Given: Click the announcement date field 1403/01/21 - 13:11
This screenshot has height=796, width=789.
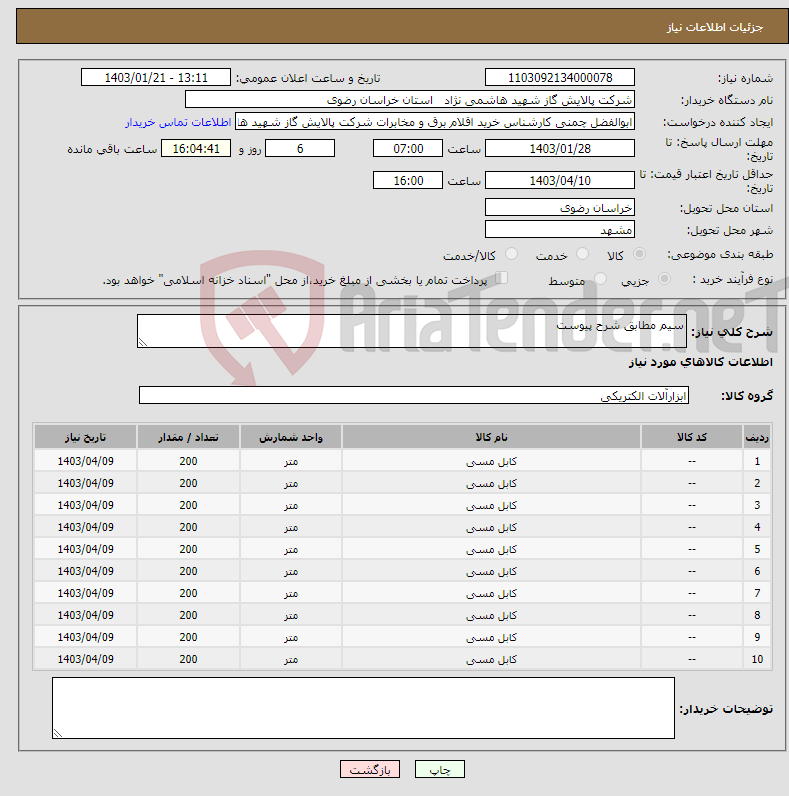Looking at the screenshot, I should pos(156,78).
